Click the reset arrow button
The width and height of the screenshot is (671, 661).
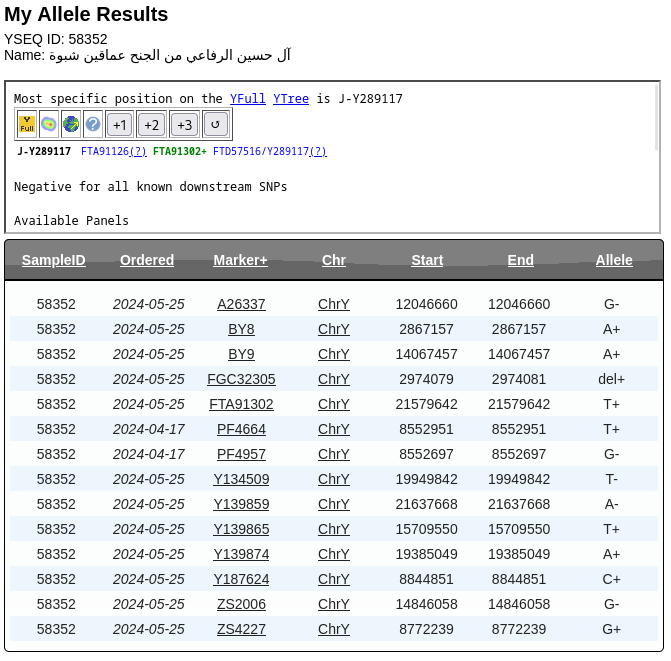[216, 124]
